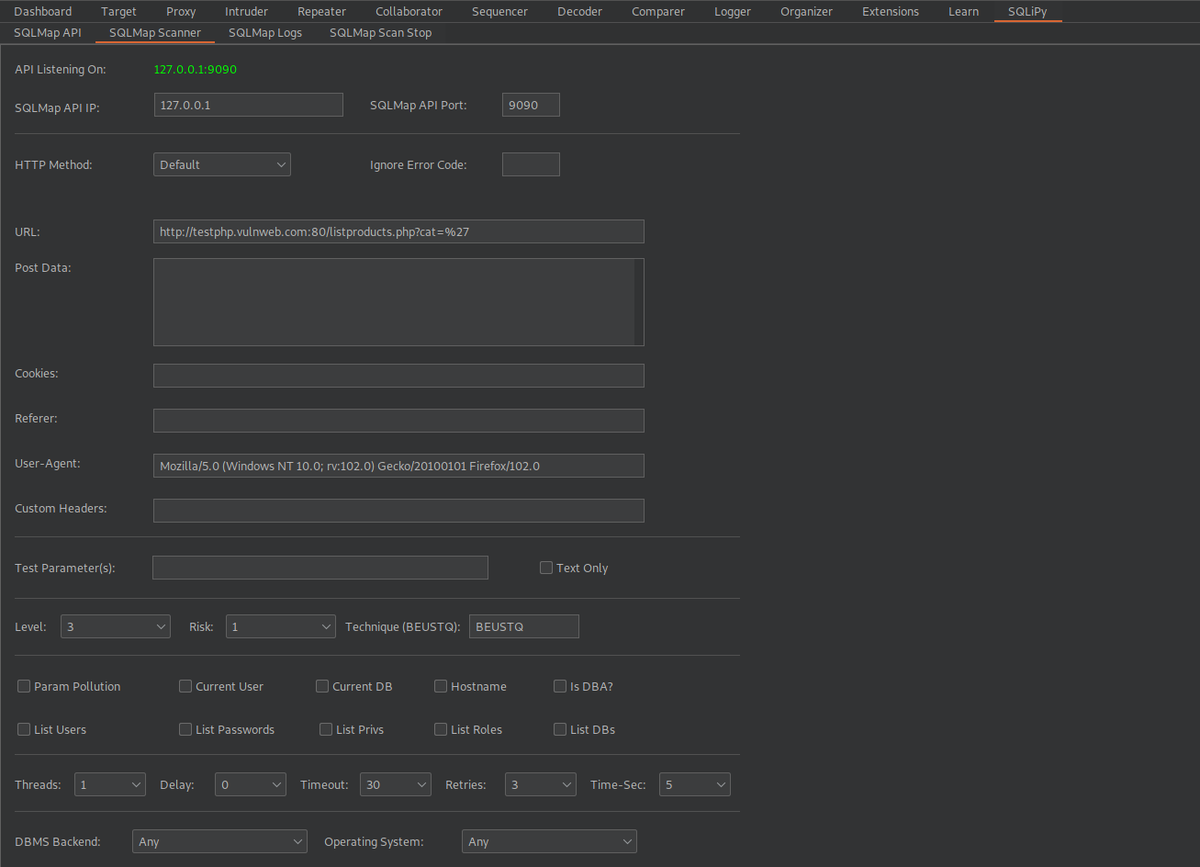The image size is (1200, 867).
Task: Focus the Technique (BEUSTQ) field
Action: tap(523, 627)
